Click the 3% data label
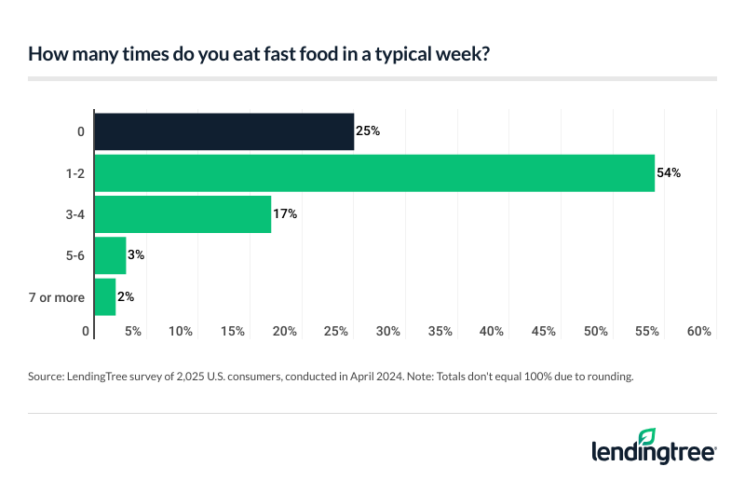The image size is (745, 480). tap(136, 255)
